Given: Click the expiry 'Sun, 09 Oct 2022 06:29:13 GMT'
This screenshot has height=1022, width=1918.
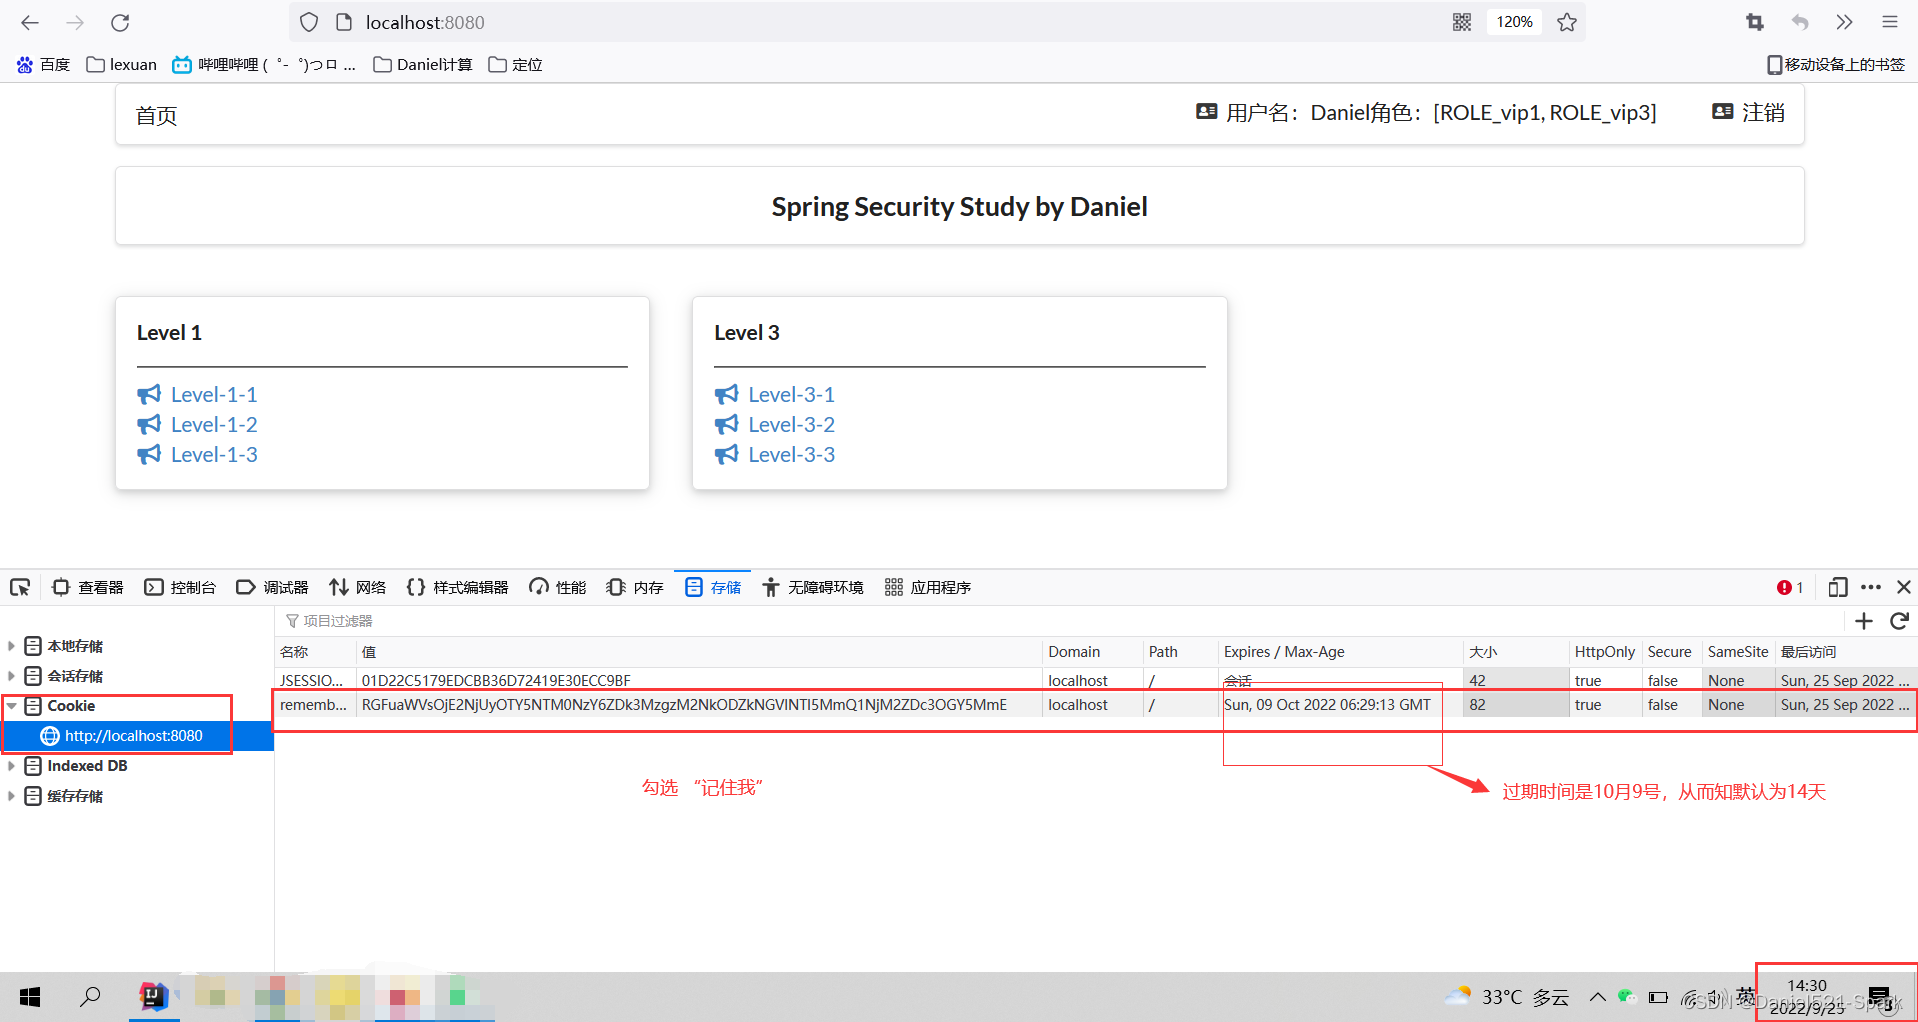Looking at the screenshot, I should pos(1328,705).
